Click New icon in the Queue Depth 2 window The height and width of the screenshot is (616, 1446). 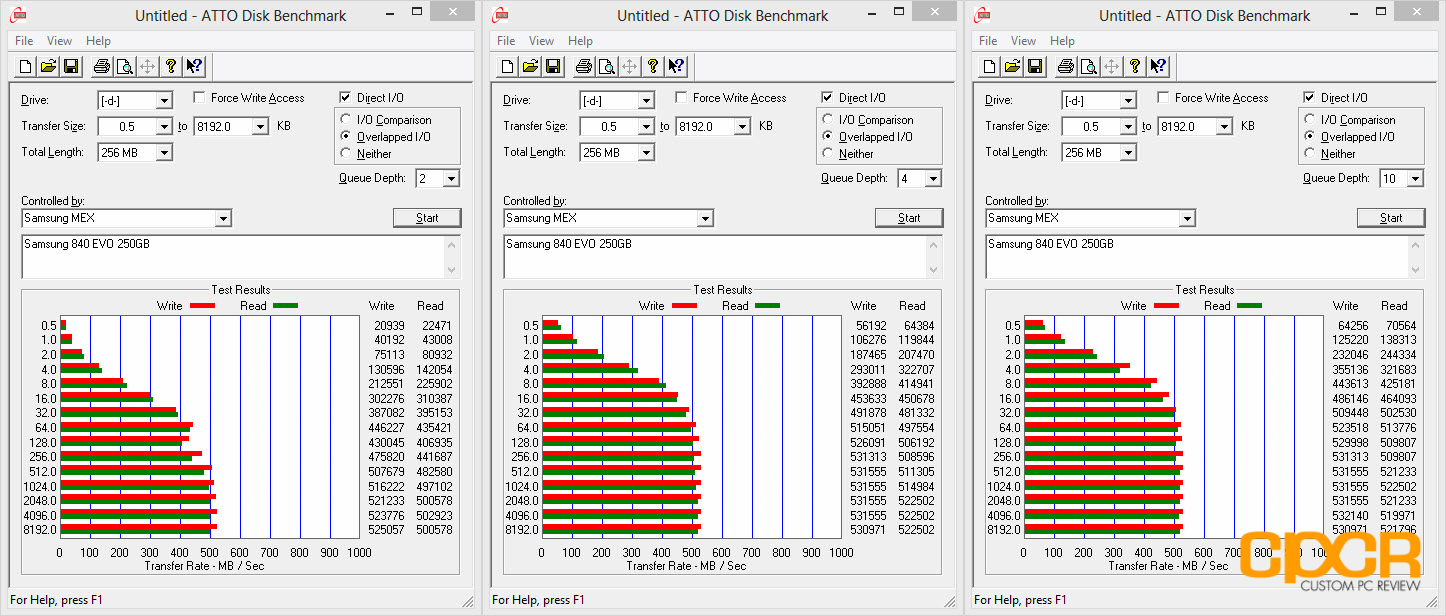[x=25, y=67]
